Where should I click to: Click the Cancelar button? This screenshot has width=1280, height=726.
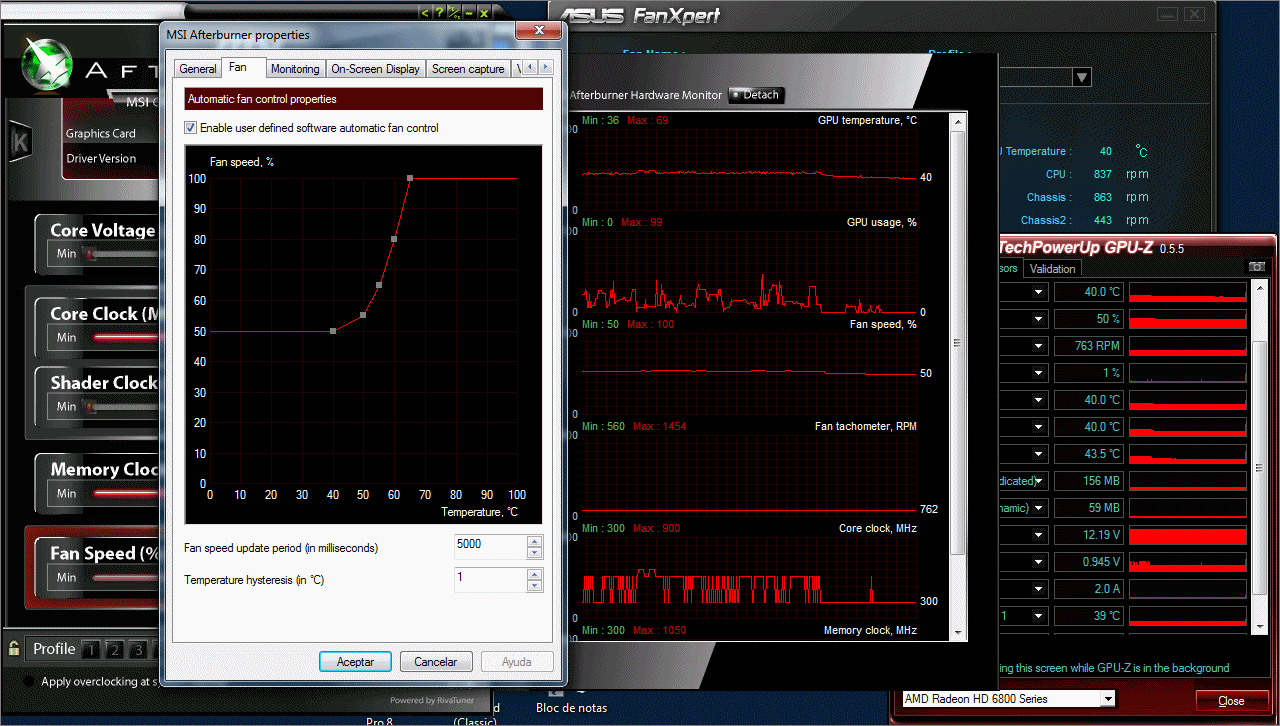(436, 662)
